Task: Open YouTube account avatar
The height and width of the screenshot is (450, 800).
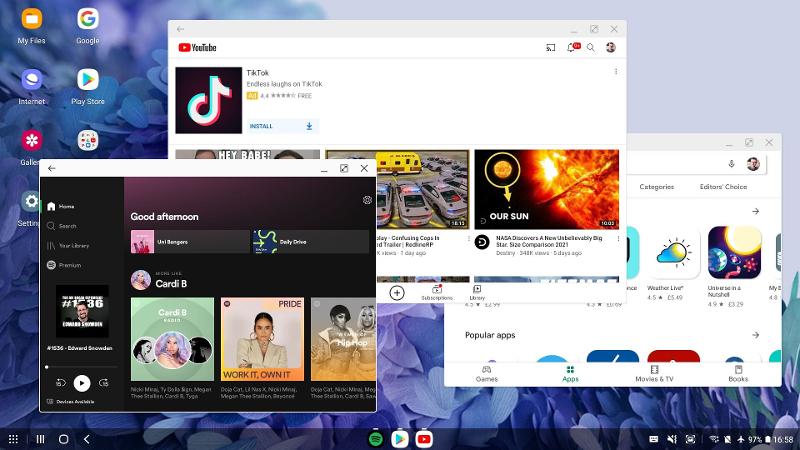Action: point(611,47)
